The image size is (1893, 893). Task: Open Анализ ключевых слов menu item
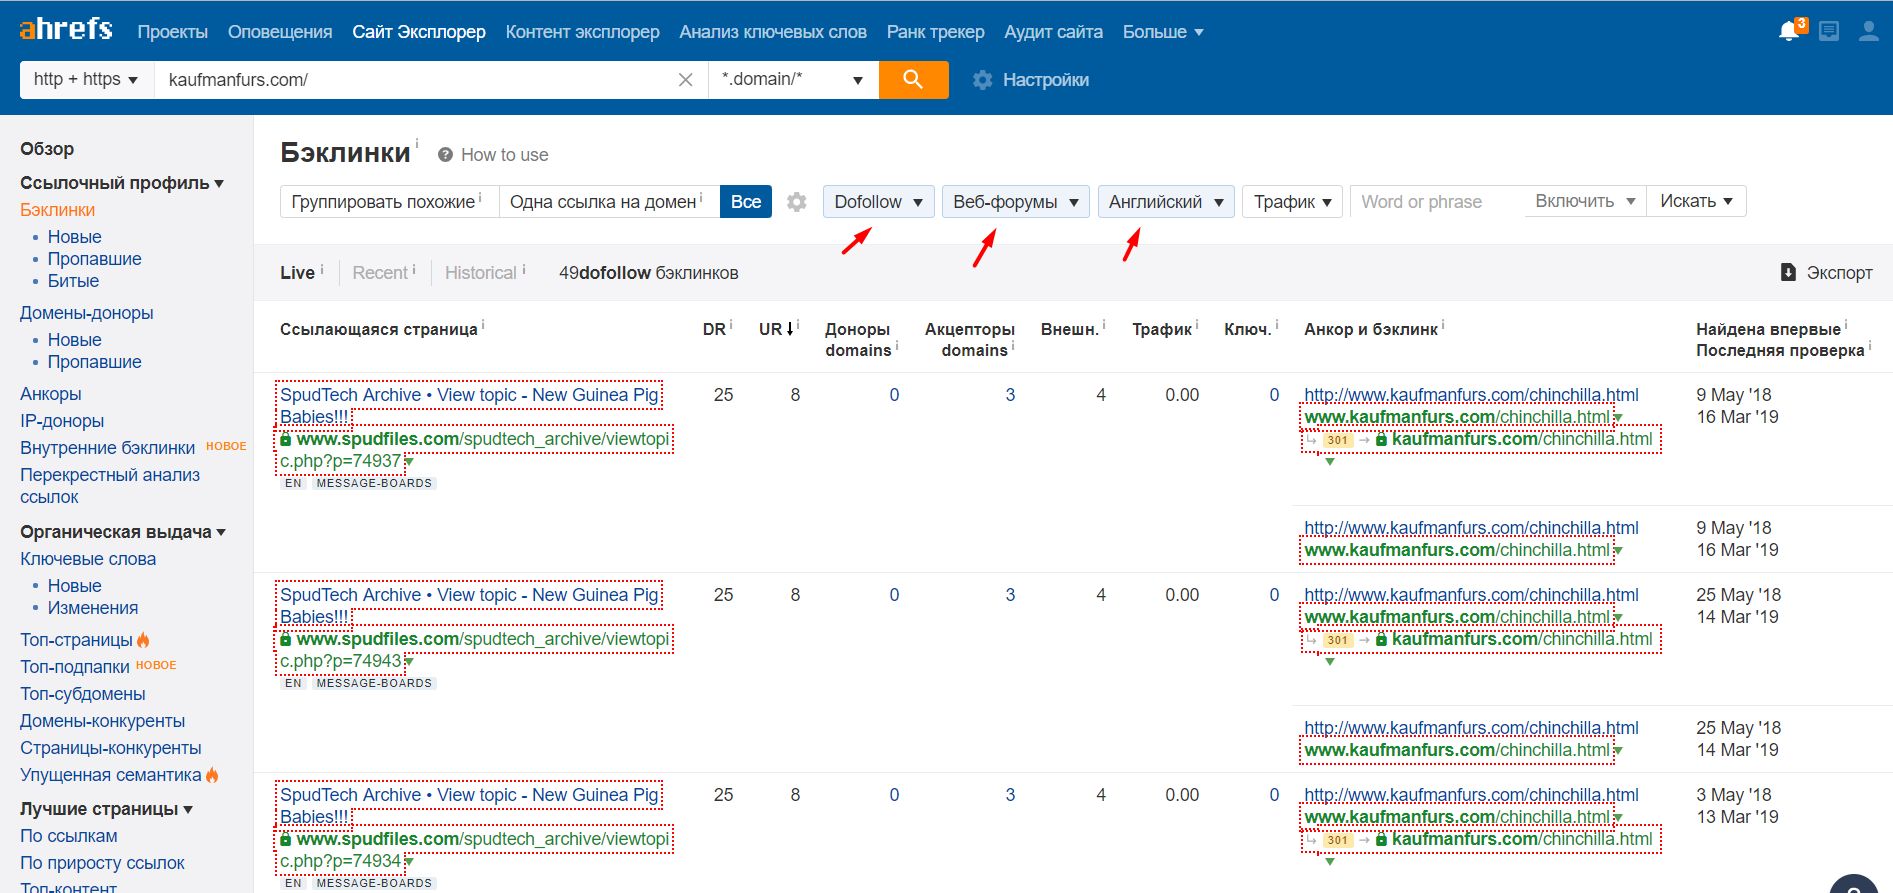pos(773,32)
